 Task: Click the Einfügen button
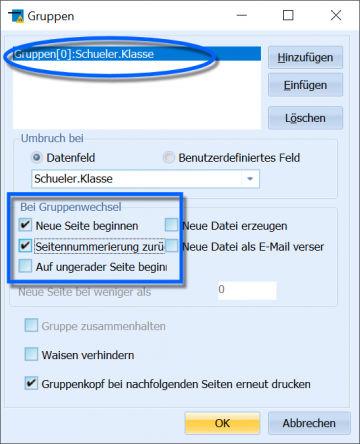[305, 85]
